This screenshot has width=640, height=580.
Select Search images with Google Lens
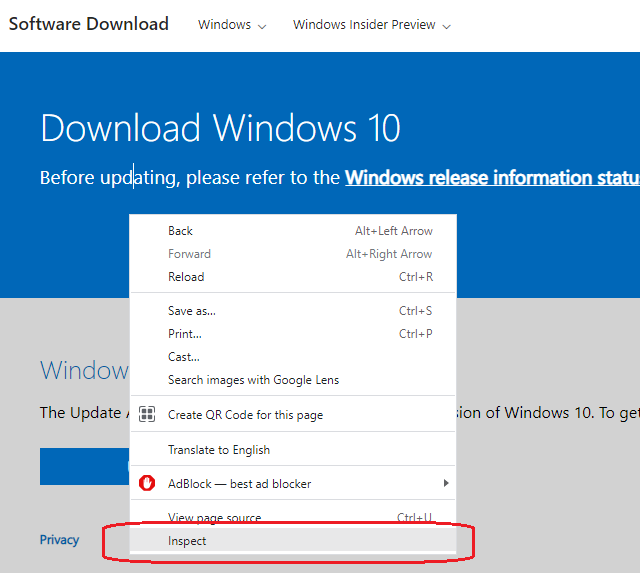293,380
